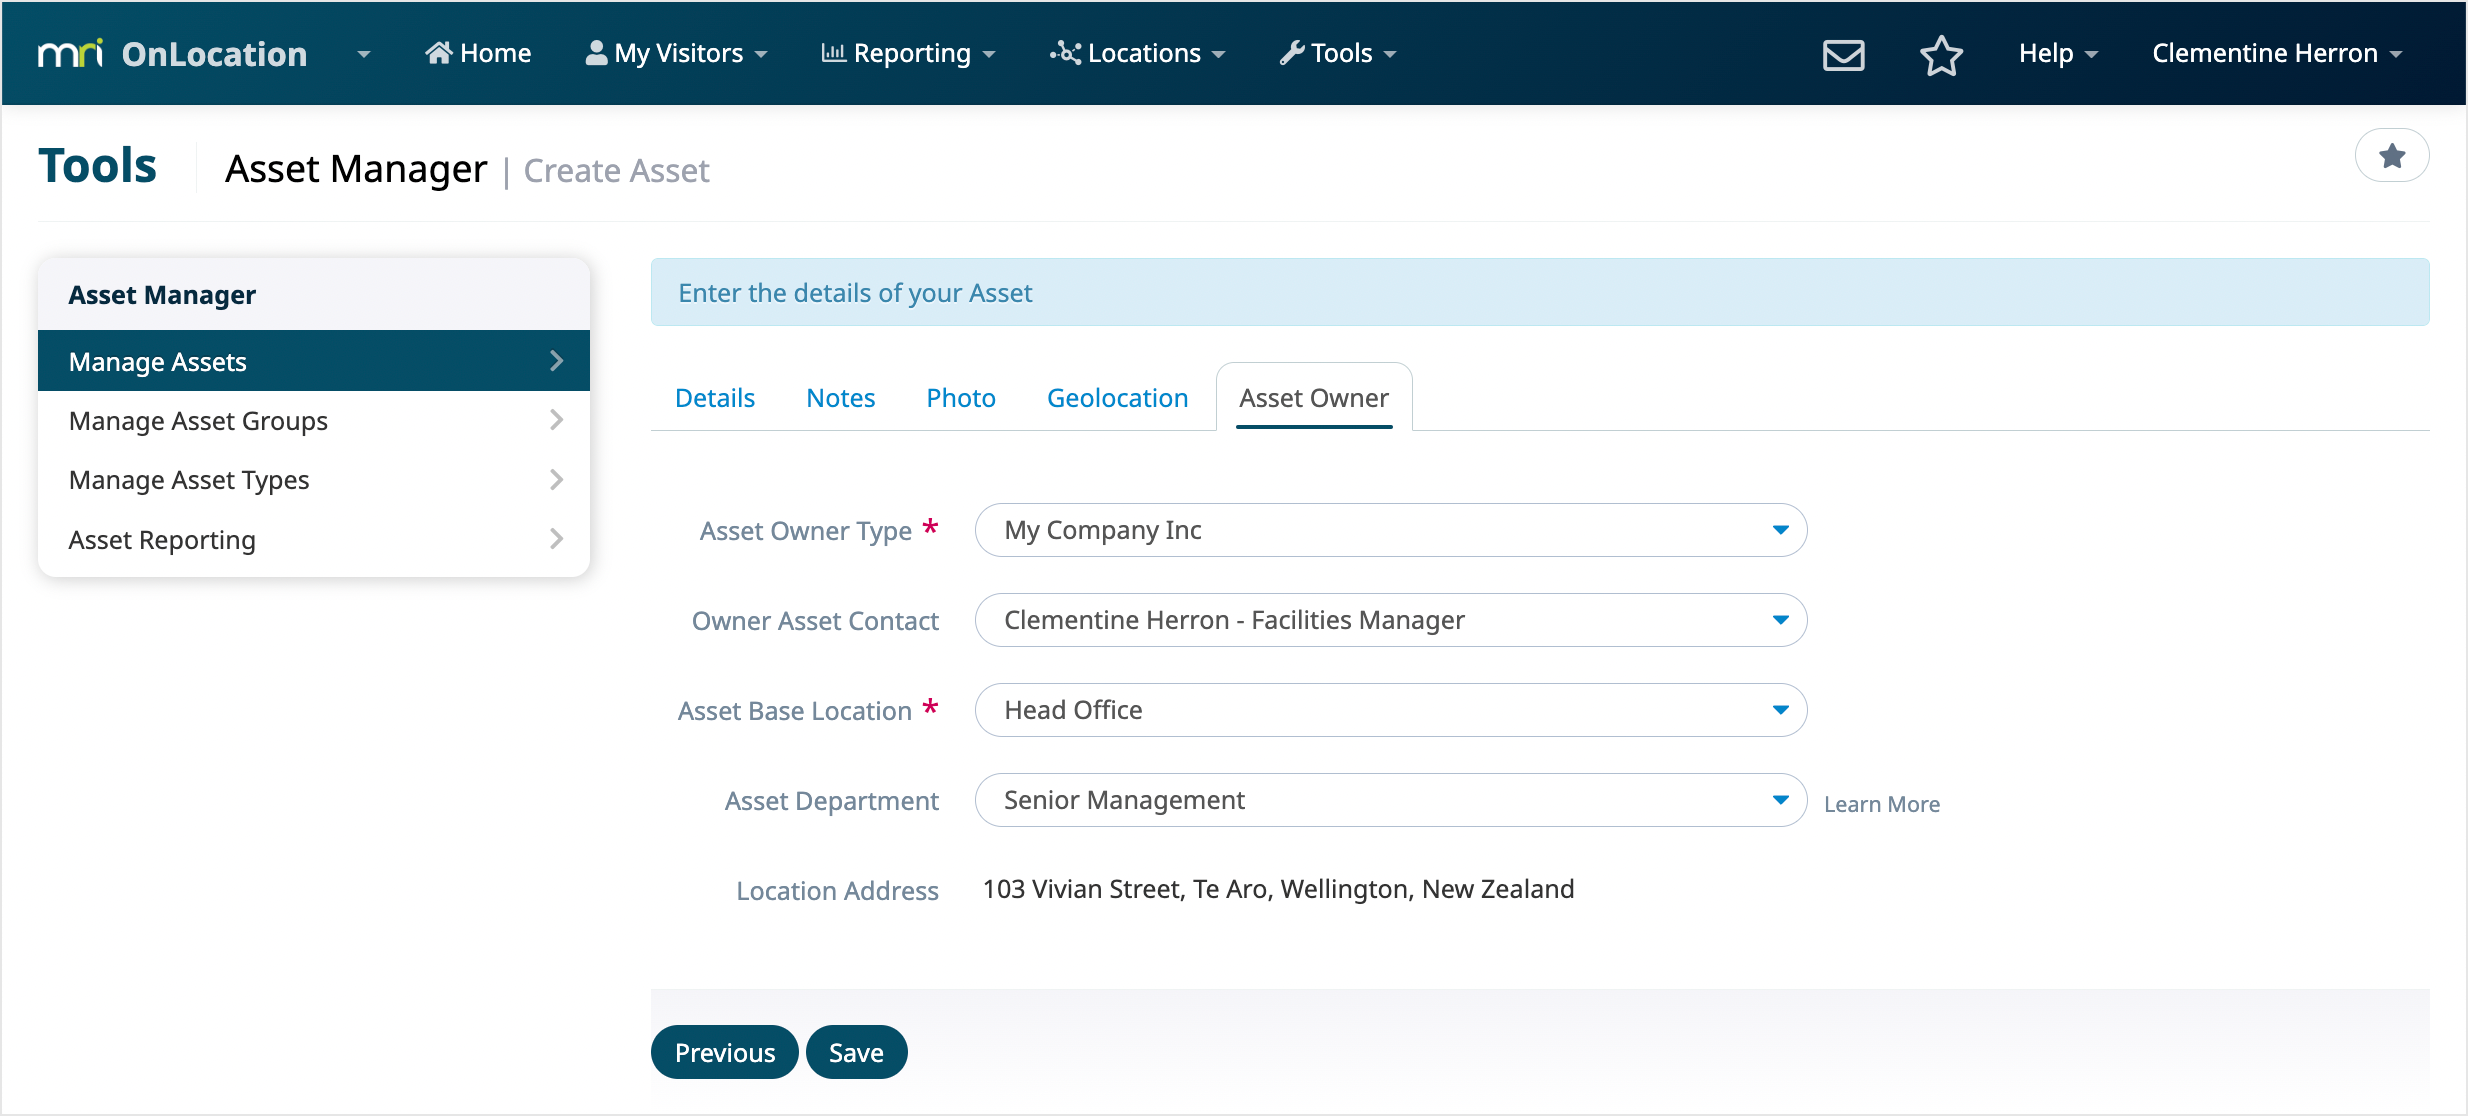
Task: Open the Owner Asset Contact dropdown
Action: pyautogui.click(x=1391, y=620)
